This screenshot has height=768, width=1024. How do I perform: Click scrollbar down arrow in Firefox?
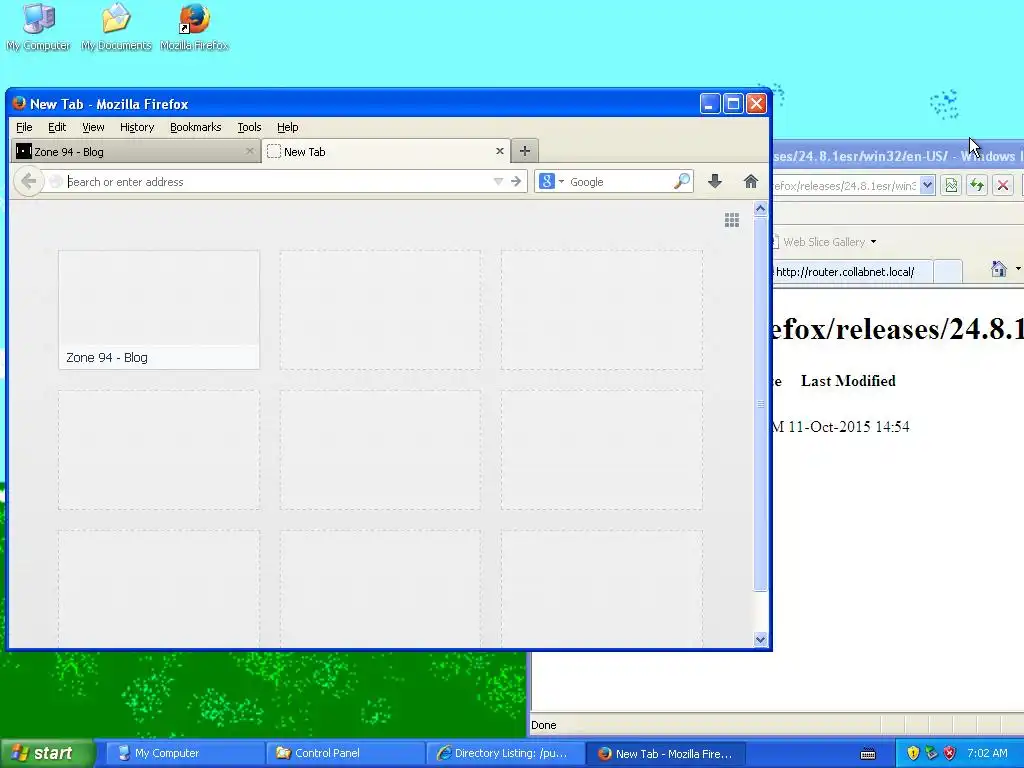click(x=760, y=639)
